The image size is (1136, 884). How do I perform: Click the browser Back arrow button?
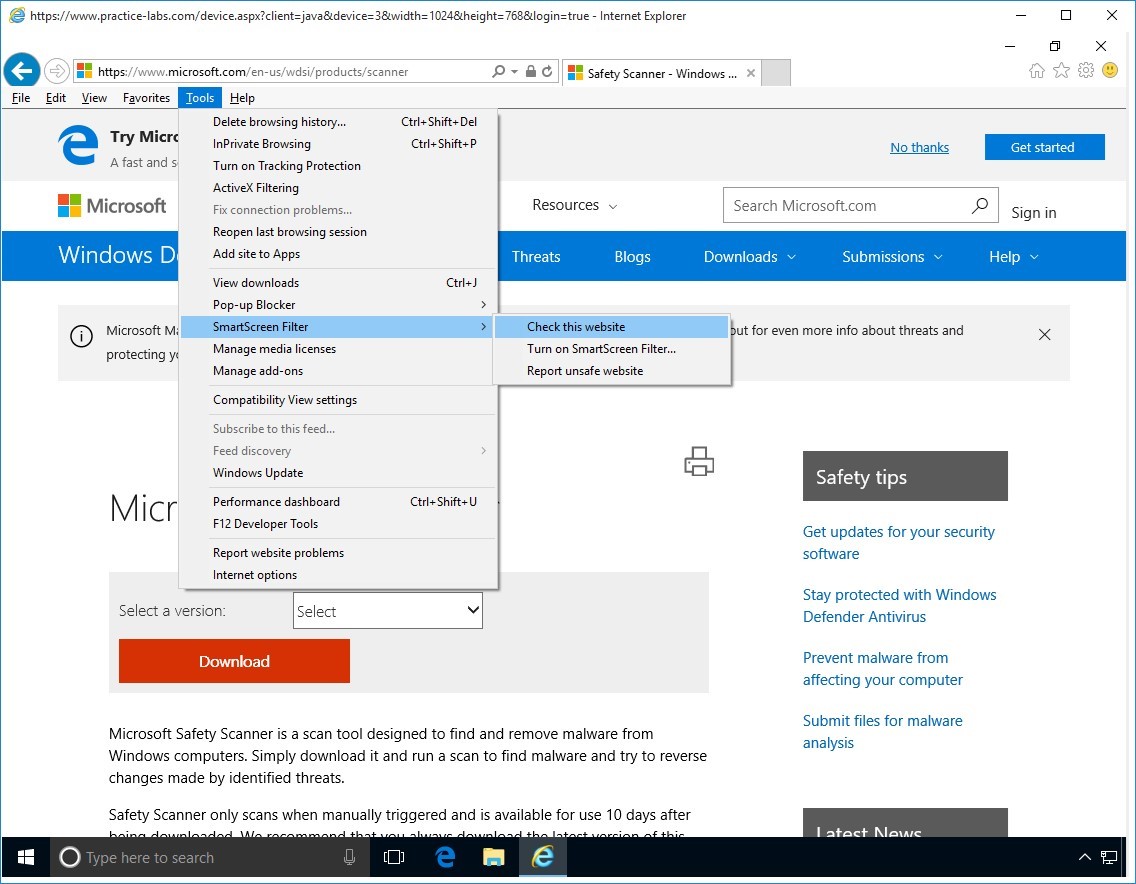(22, 71)
